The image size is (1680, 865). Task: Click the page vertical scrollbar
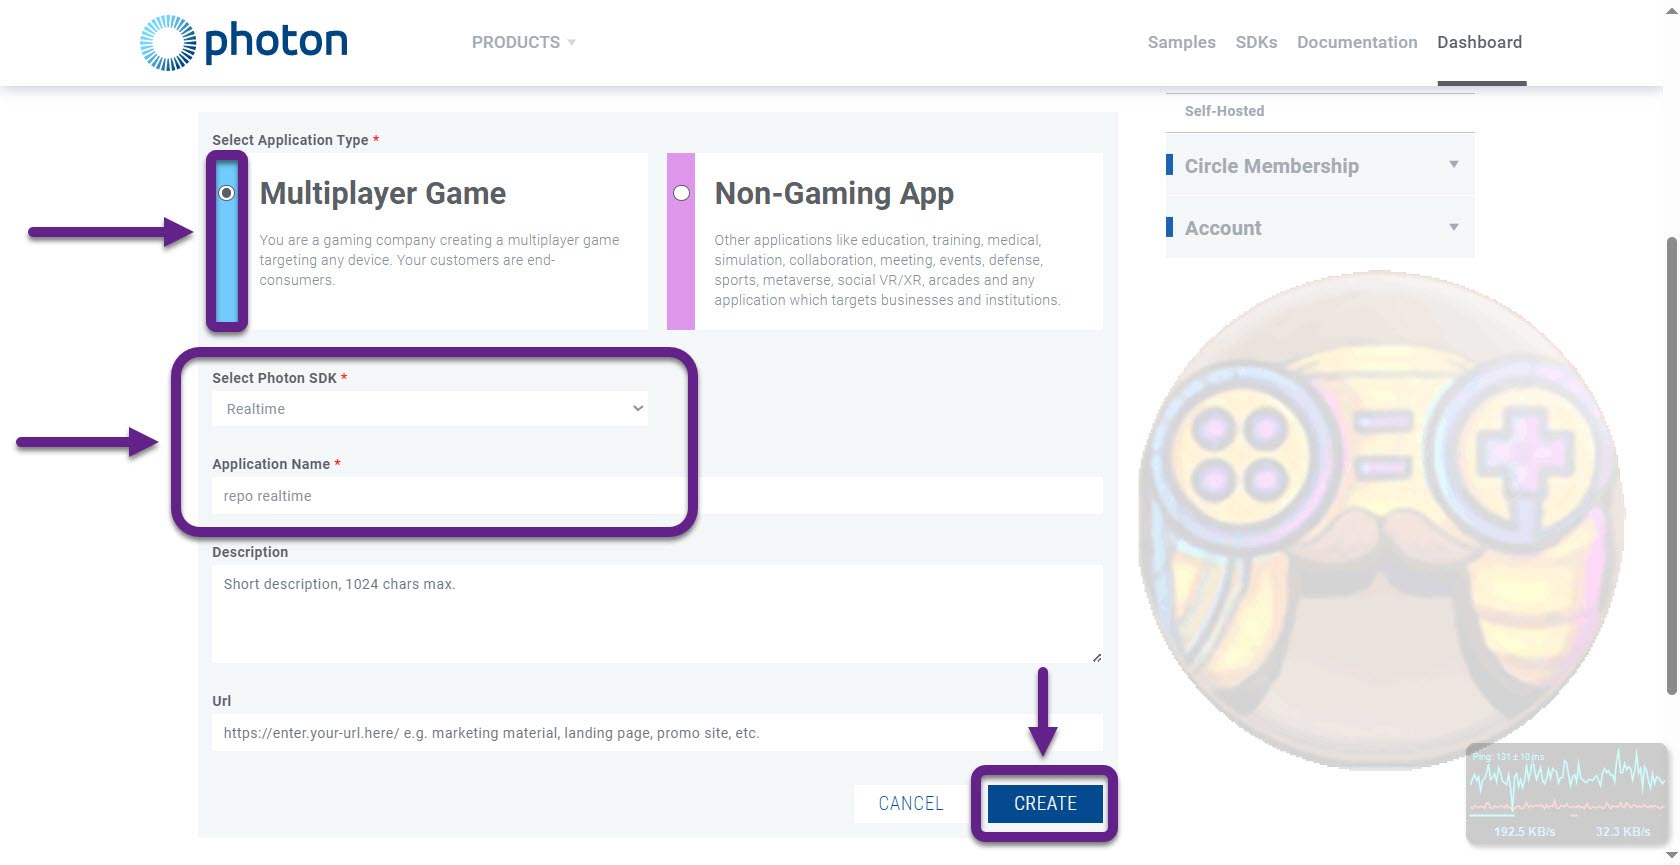(1671, 466)
